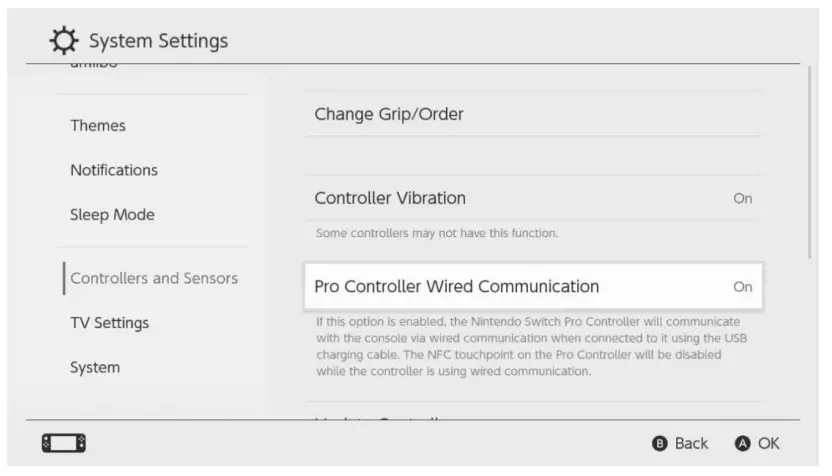Toggle Pro Controller Wired Communication On value
Image resolution: width=832 pixels, height=476 pixels.
click(742, 286)
